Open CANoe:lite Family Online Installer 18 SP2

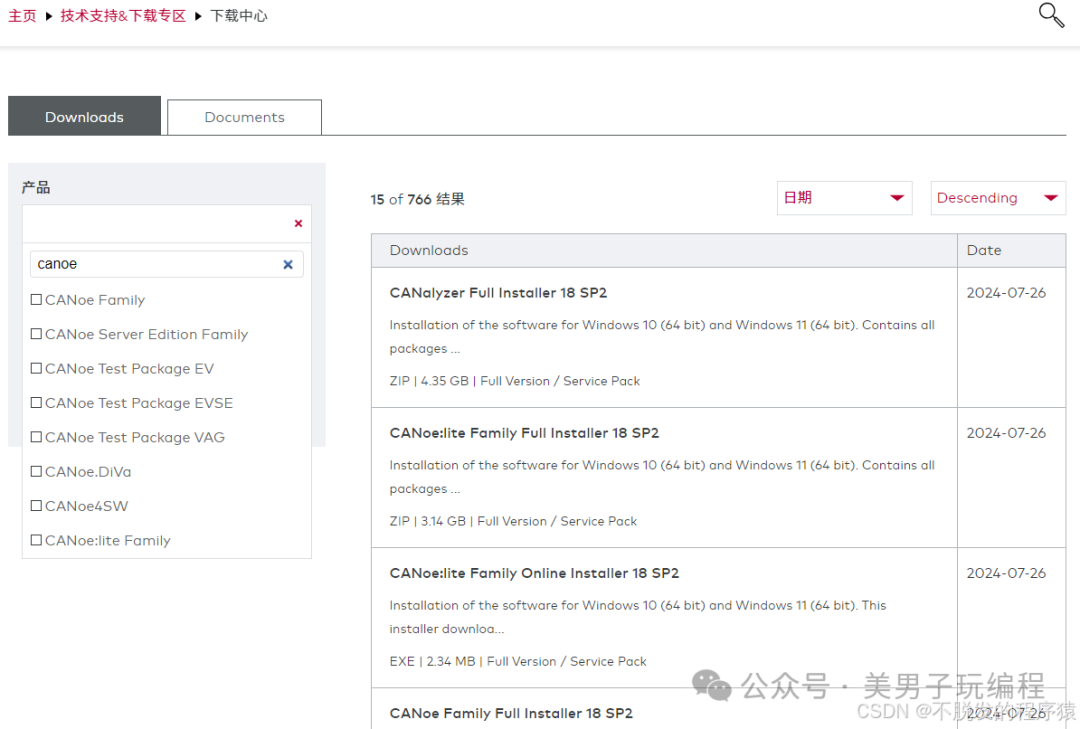pyautogui.click(x=534, y=573)
